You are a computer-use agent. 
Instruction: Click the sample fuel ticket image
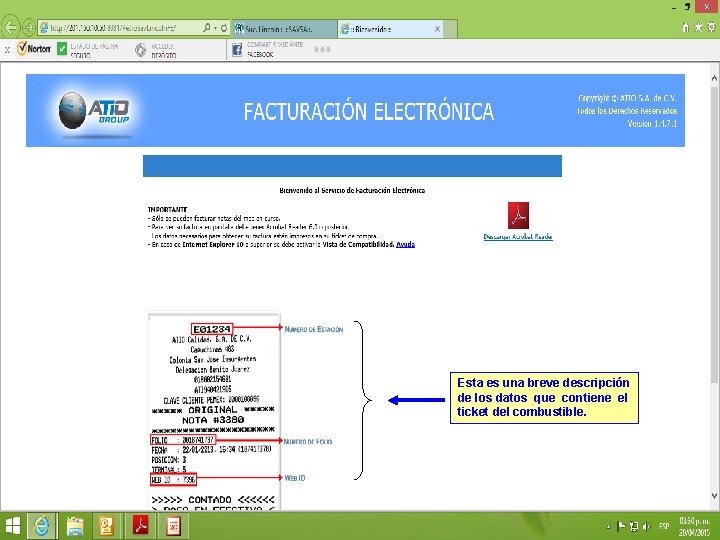[214, 411]
